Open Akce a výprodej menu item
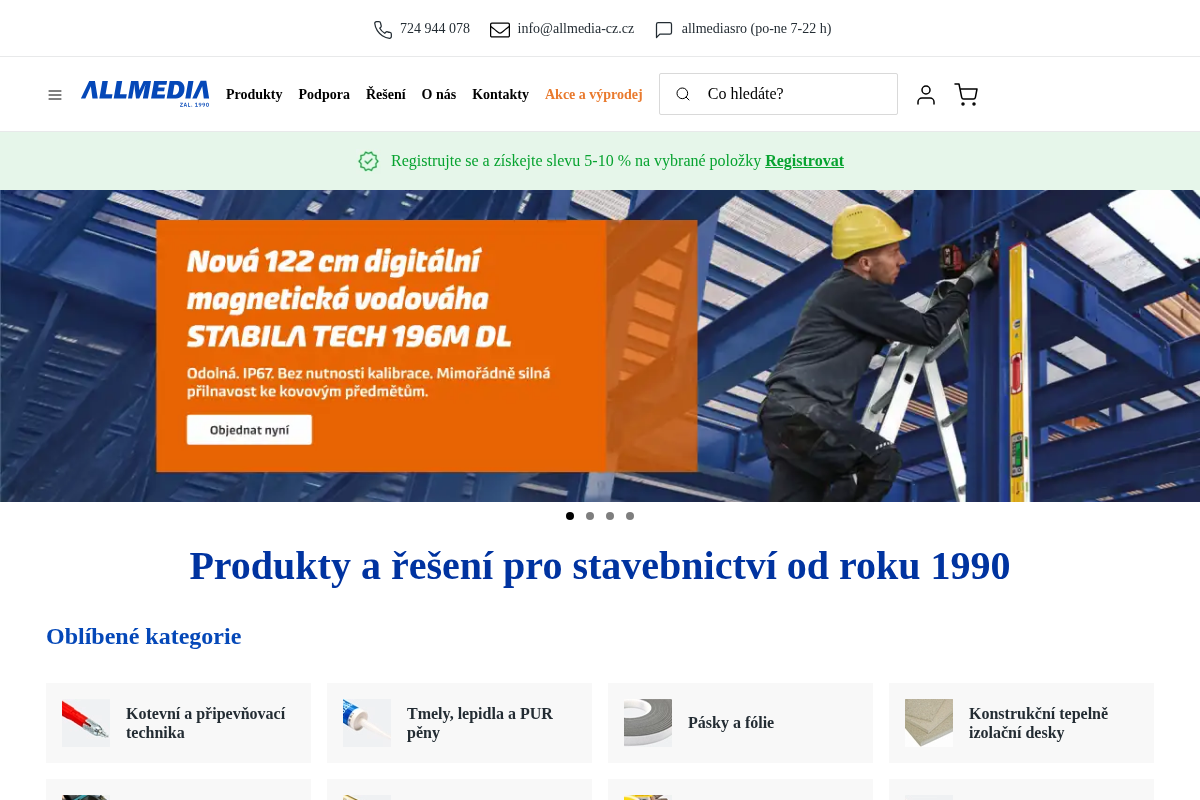This screenshot has width=1200, height=800. click(x=594, y=95)
